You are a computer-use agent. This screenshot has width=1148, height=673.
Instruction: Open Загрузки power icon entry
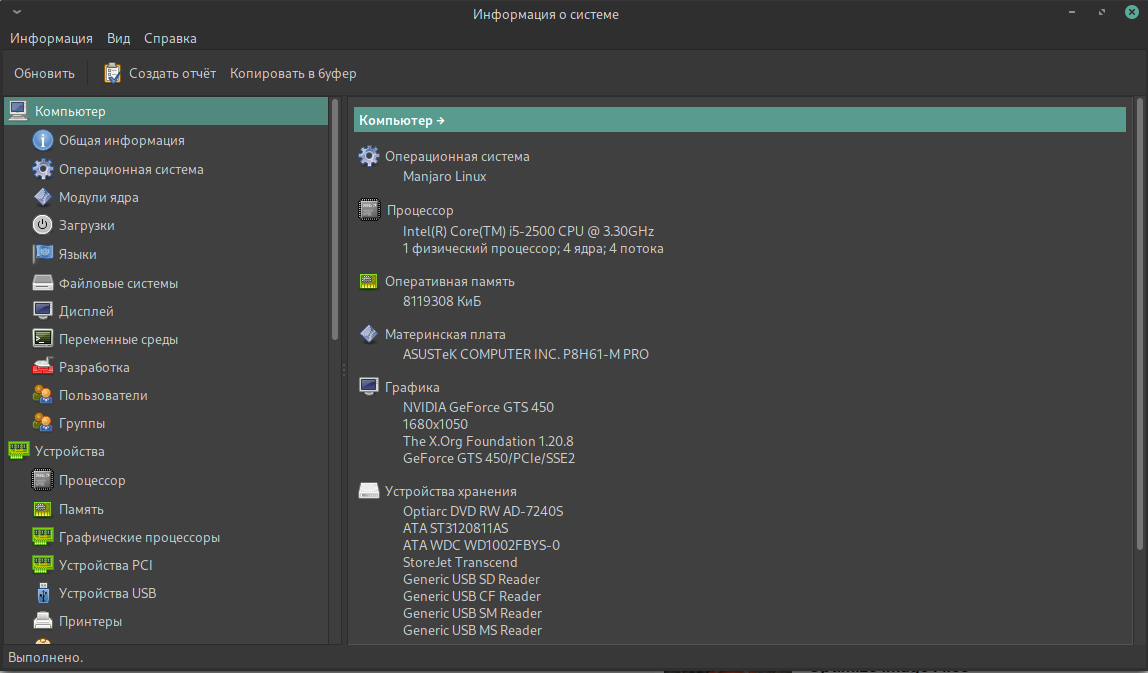pos(42,225)
